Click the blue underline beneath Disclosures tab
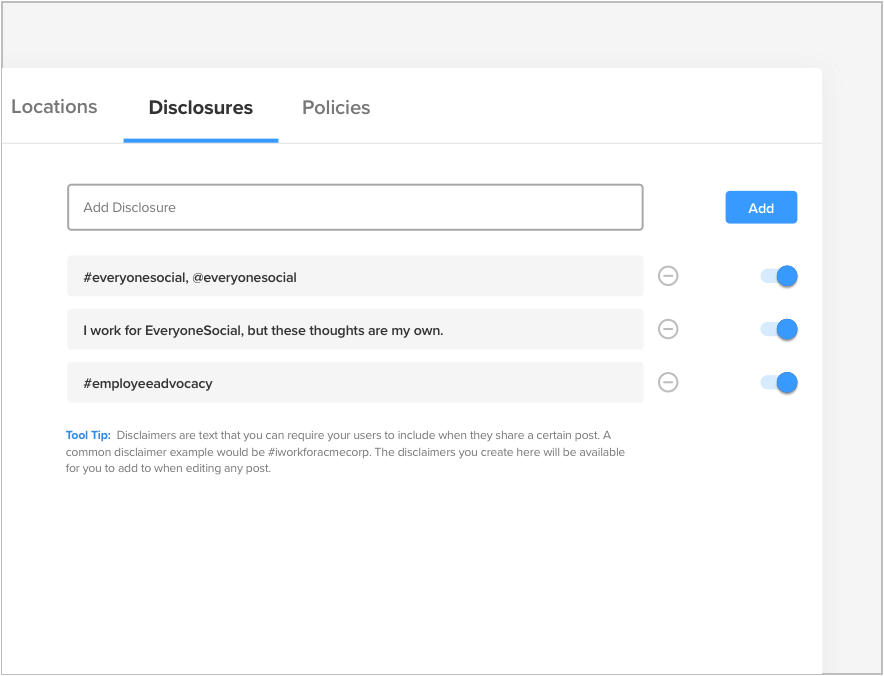This screenshot has width=884, height=676. click(x=200, y=140)
